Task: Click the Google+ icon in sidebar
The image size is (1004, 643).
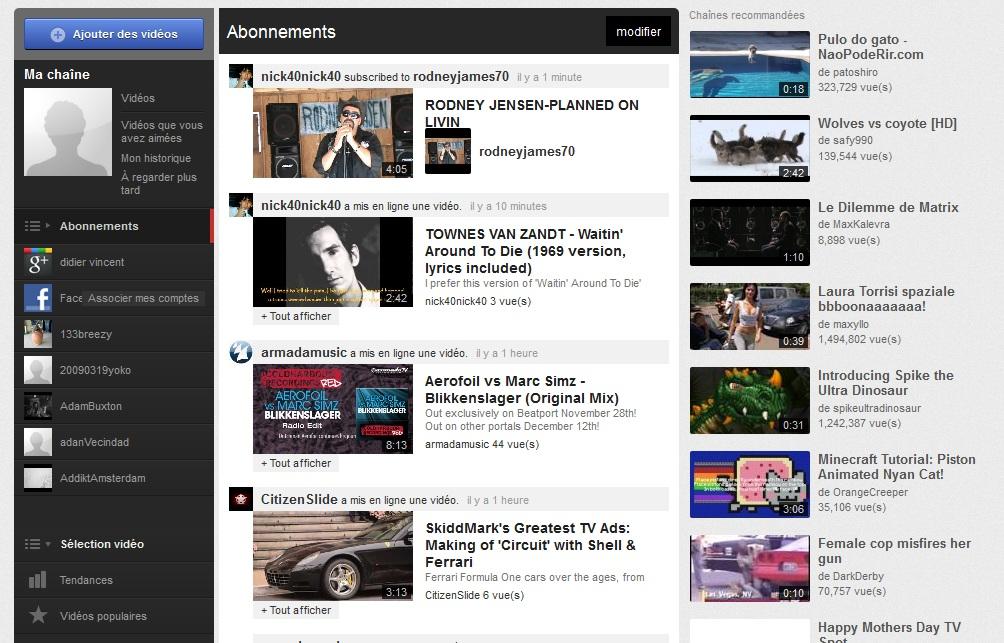Action: [38, 262]
